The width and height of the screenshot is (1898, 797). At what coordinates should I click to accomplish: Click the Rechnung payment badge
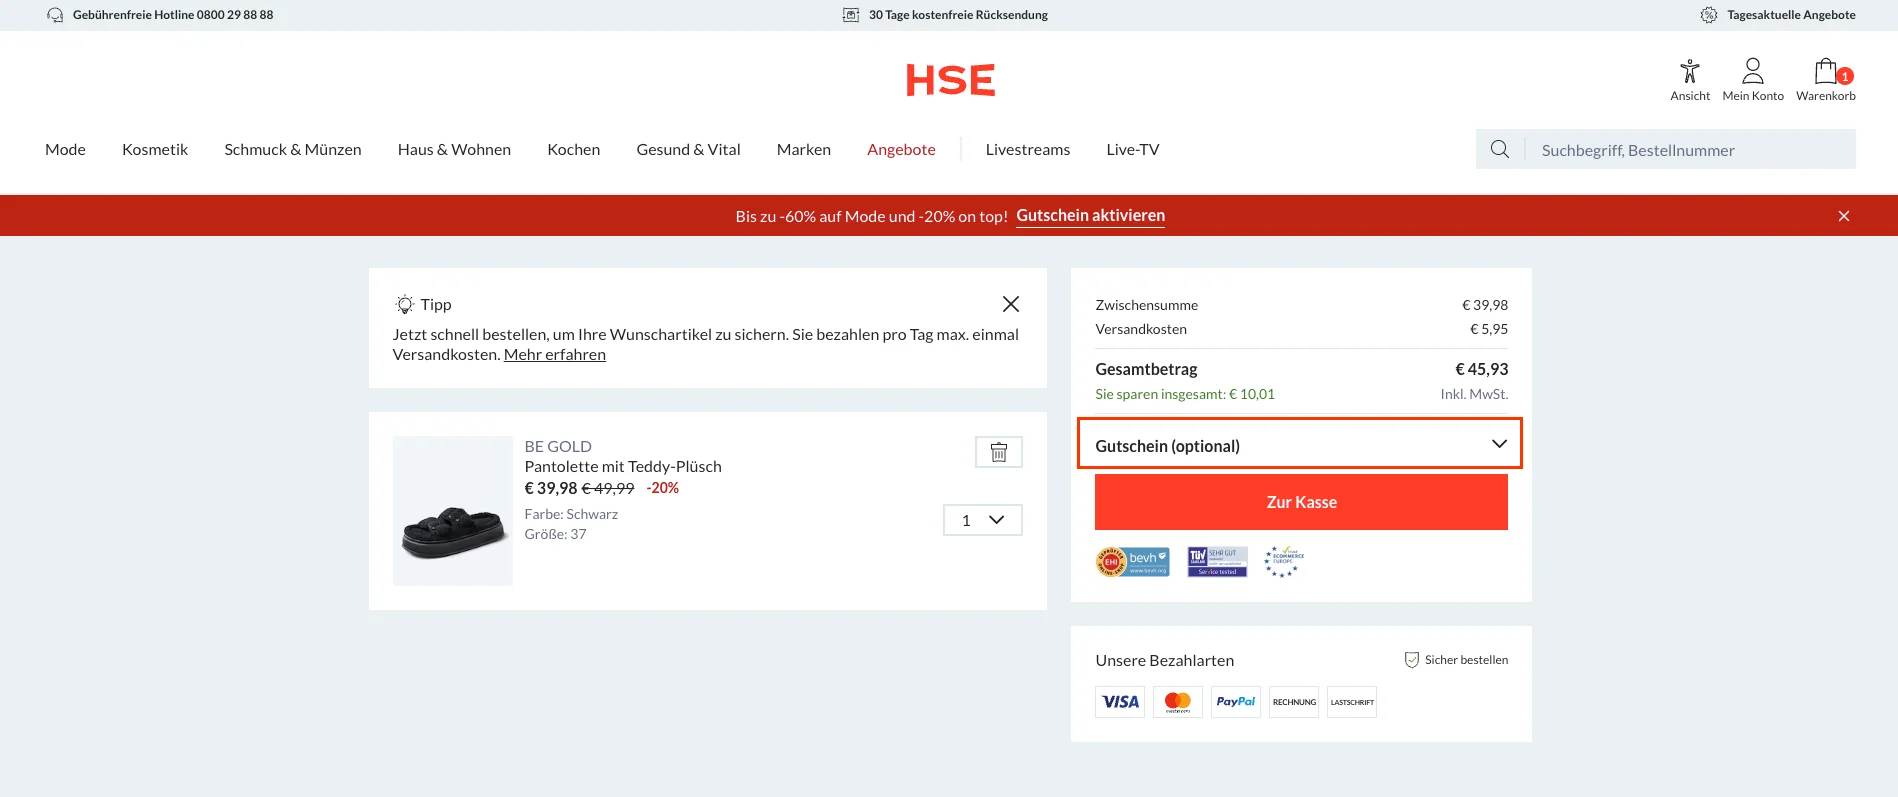pos(1294,702)
